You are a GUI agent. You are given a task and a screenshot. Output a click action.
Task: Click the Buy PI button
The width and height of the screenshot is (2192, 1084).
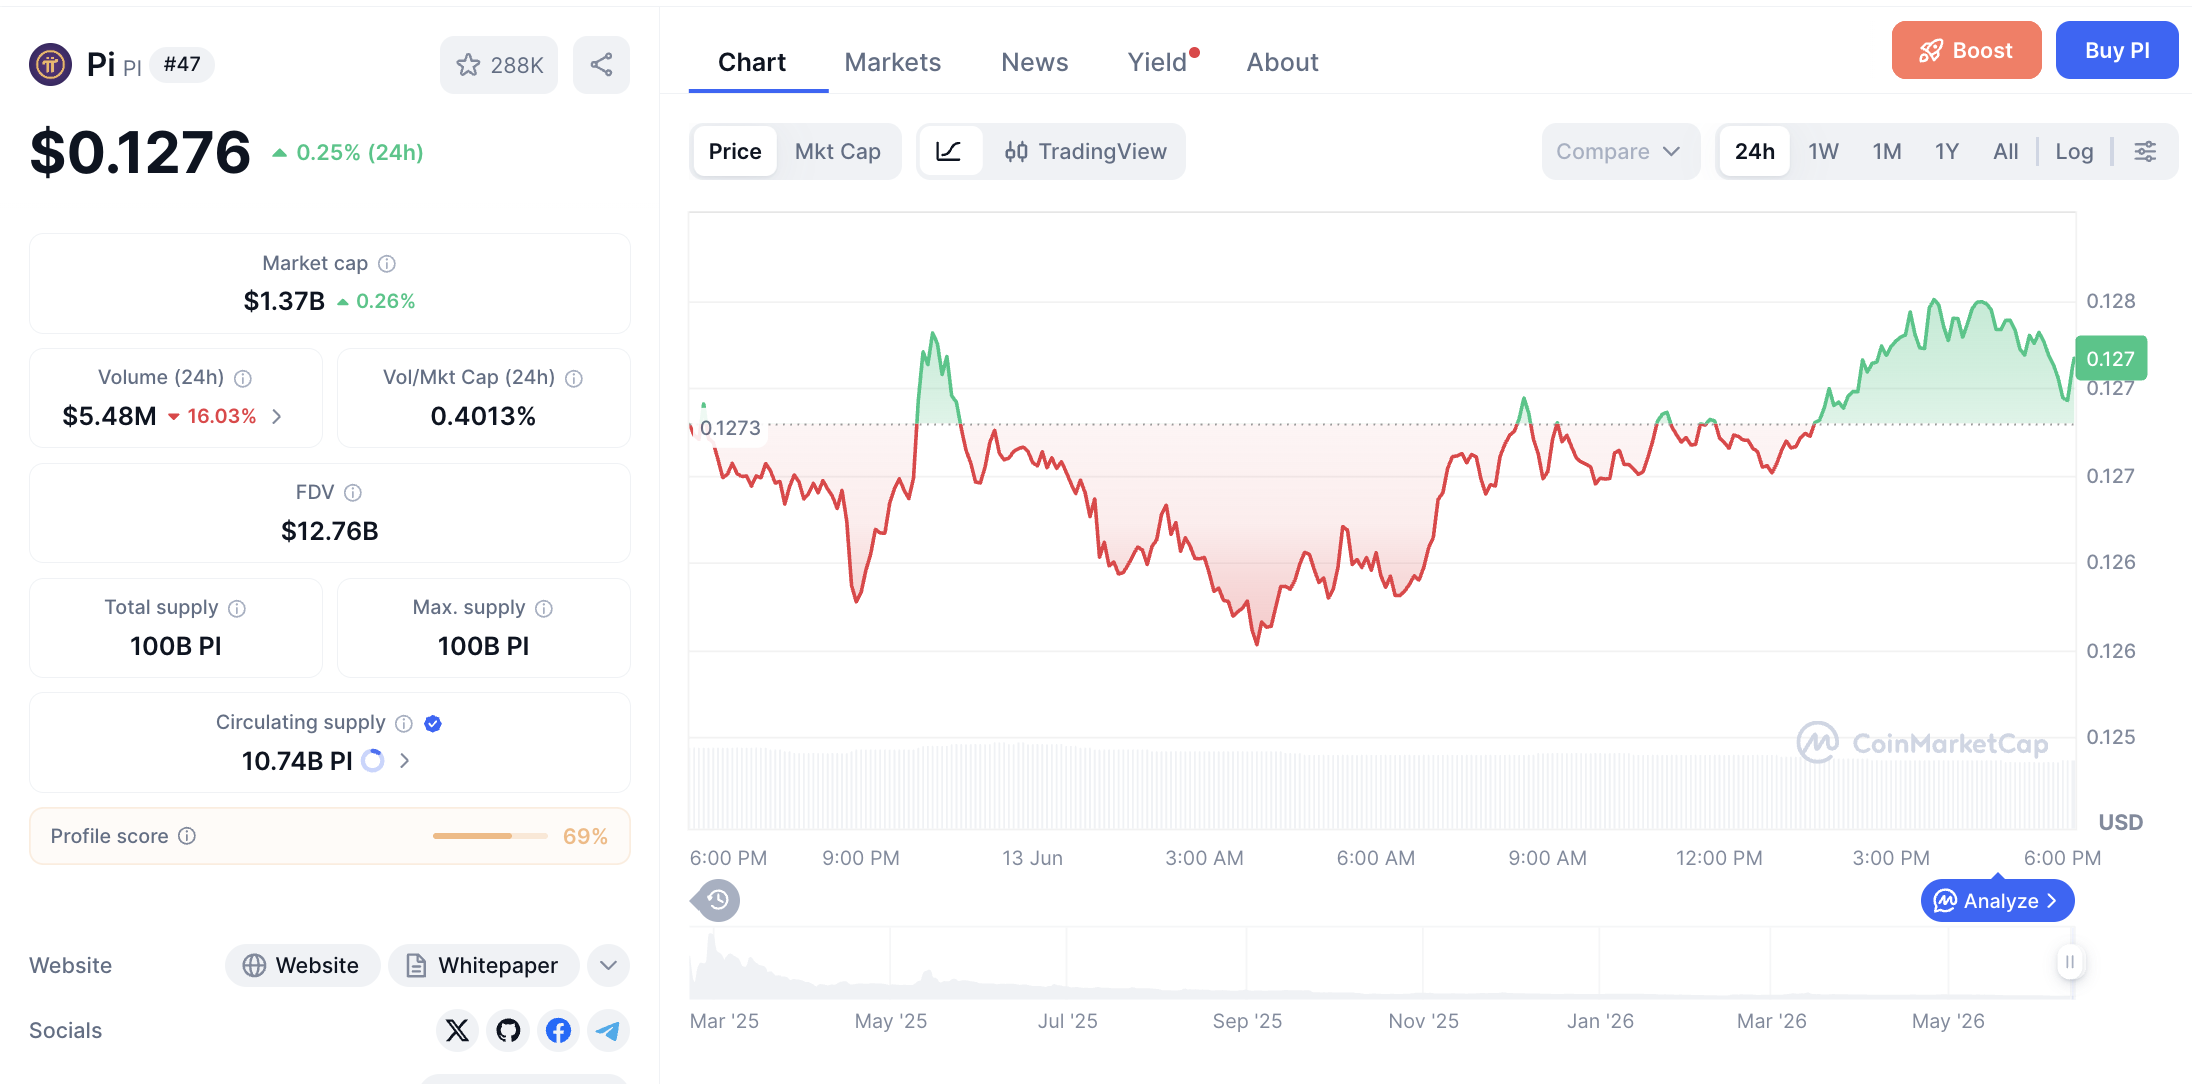tap(2117, 50)
